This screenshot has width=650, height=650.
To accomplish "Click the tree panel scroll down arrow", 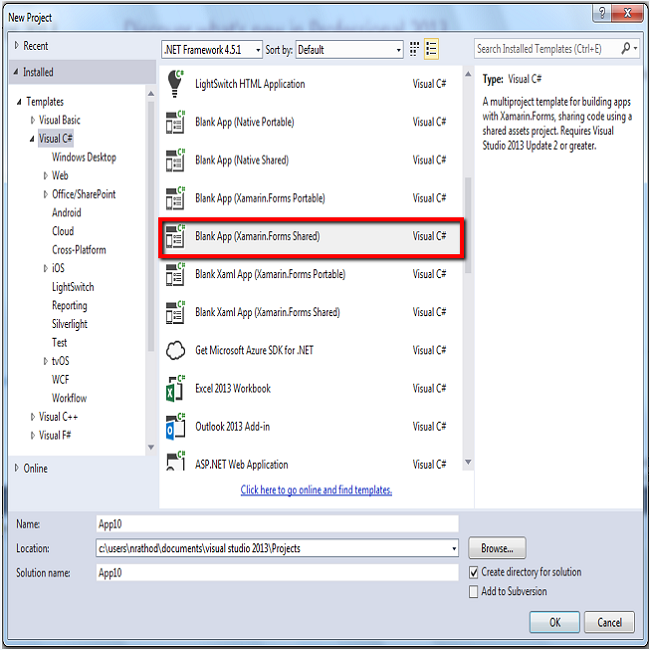I will point(151,447).
